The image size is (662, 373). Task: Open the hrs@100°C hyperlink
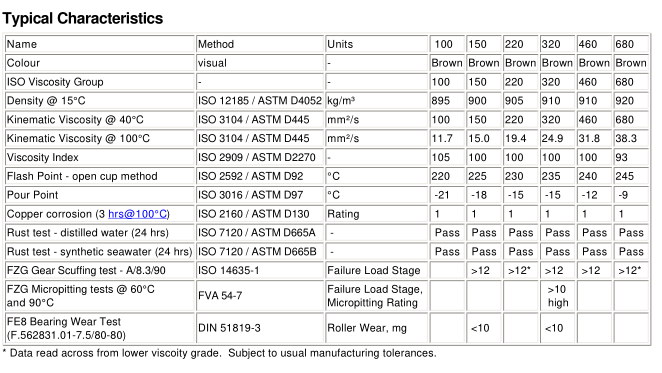(138, 214)
